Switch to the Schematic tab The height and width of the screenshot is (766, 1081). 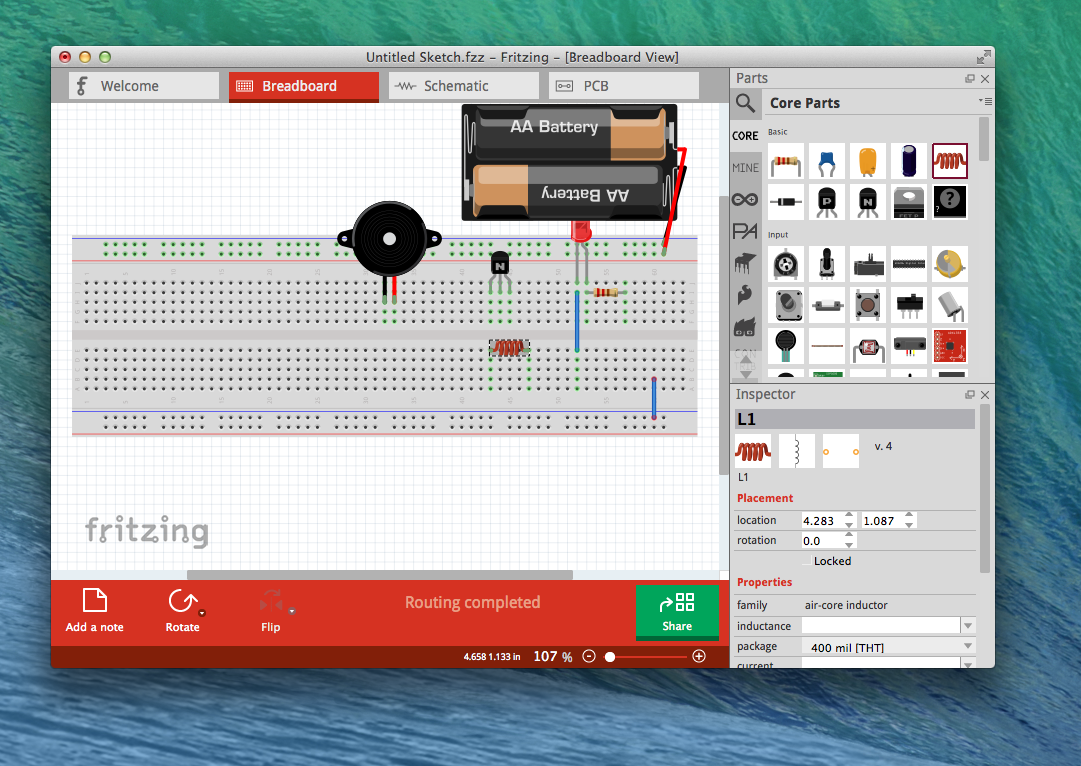[463, 86]
